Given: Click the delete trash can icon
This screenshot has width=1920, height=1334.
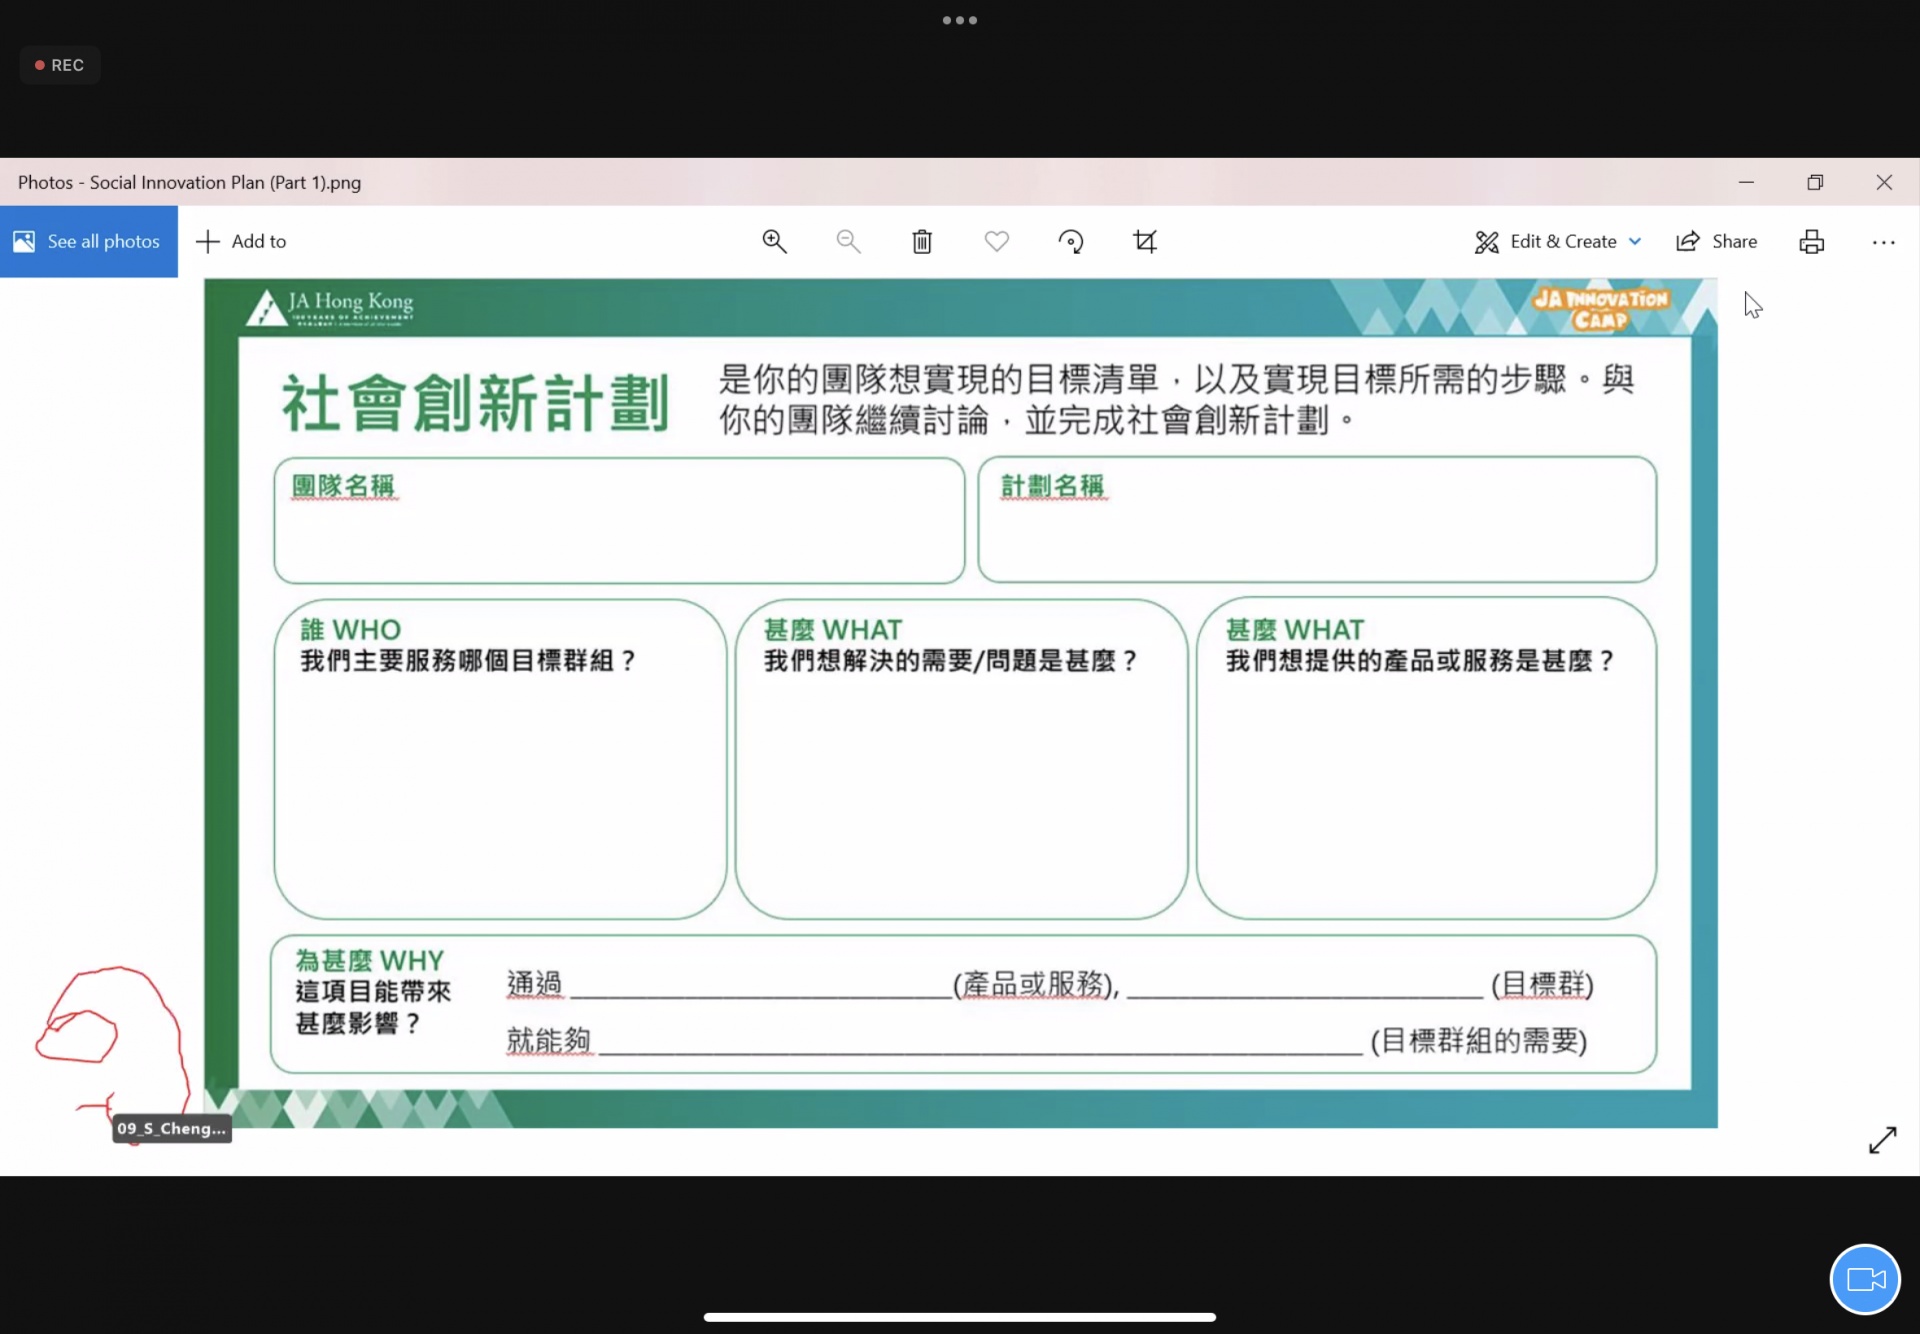Looking at the screenshot, I should pyautogui.click(x=922, y=241).
